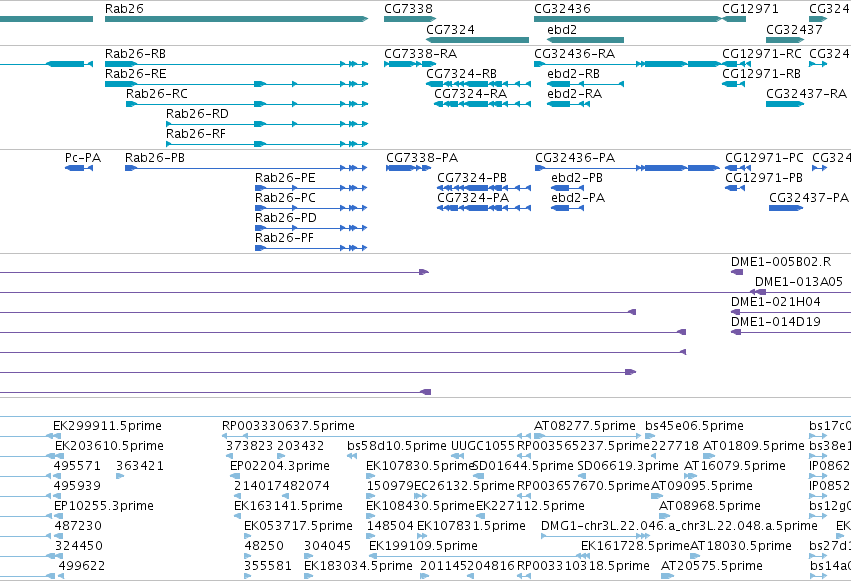Select the DME1-005B02.R clone
851x581 pixels.
coord(737,272)
